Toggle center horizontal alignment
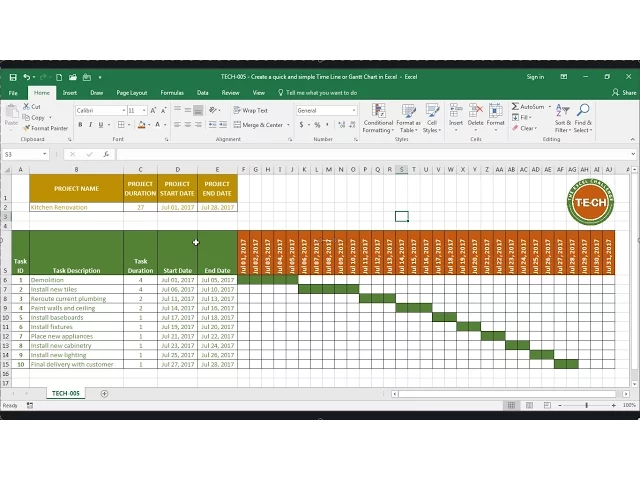Viewport: 640px width, 480px height. point(188,124)
